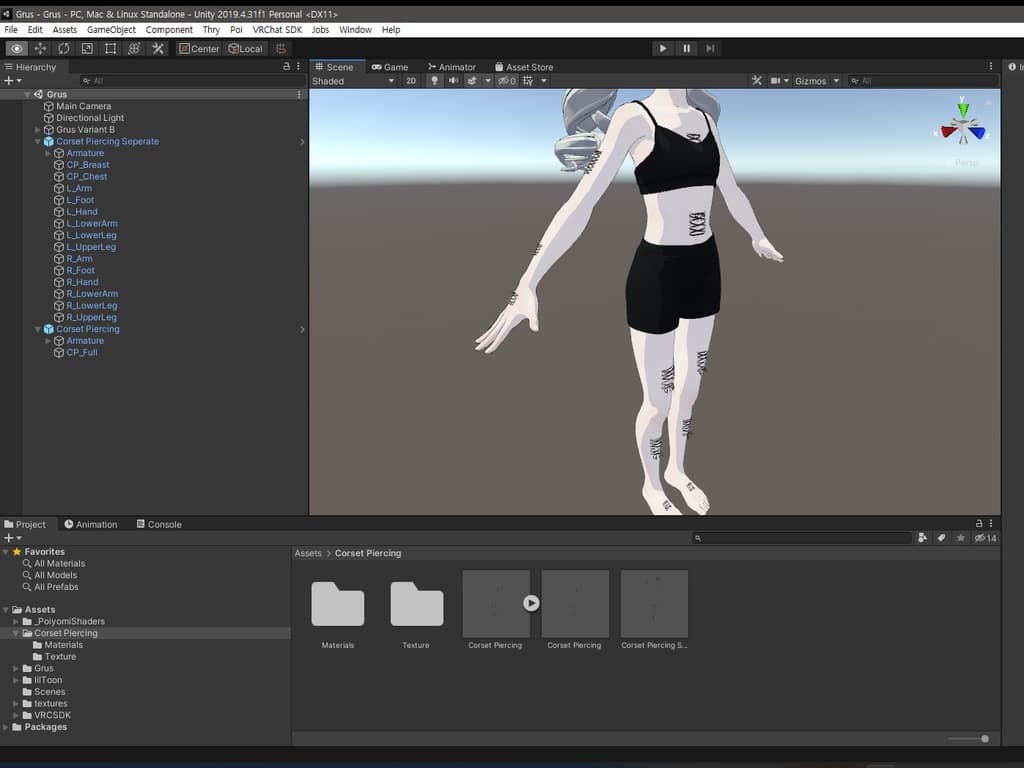This screenshot has width=1024, height=768.
Task: Open the Shaded draw mode dropdown
Action: coord(353,81)
